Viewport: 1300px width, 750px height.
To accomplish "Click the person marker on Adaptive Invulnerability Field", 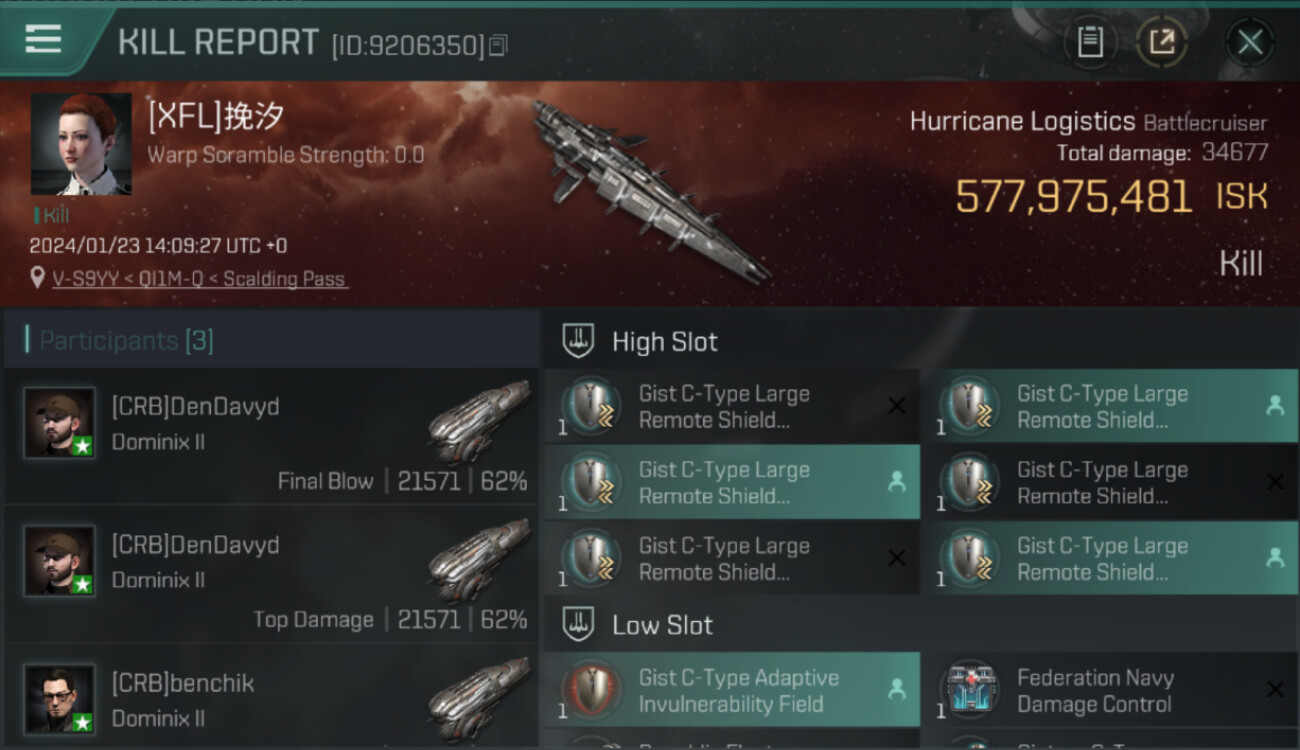I will 897,689.
